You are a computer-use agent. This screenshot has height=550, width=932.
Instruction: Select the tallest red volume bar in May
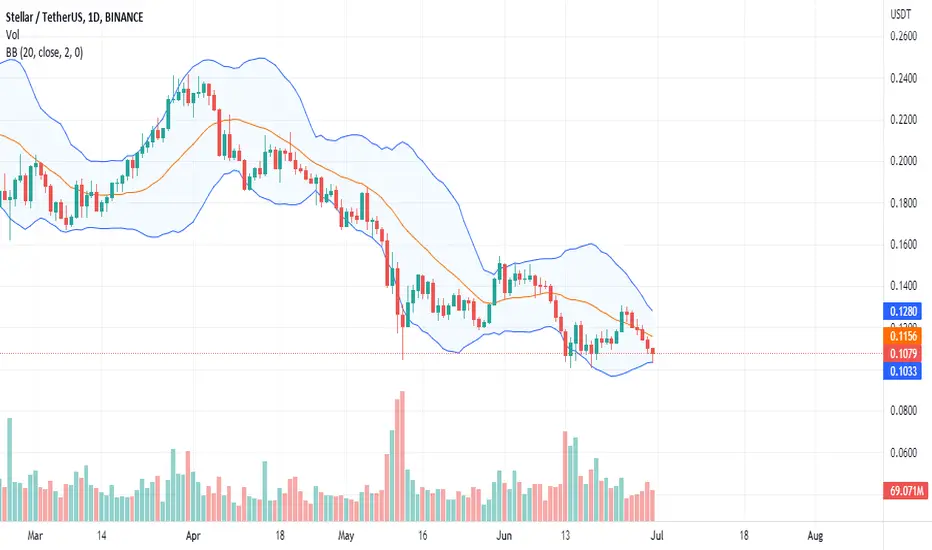(x=402, y=456)
